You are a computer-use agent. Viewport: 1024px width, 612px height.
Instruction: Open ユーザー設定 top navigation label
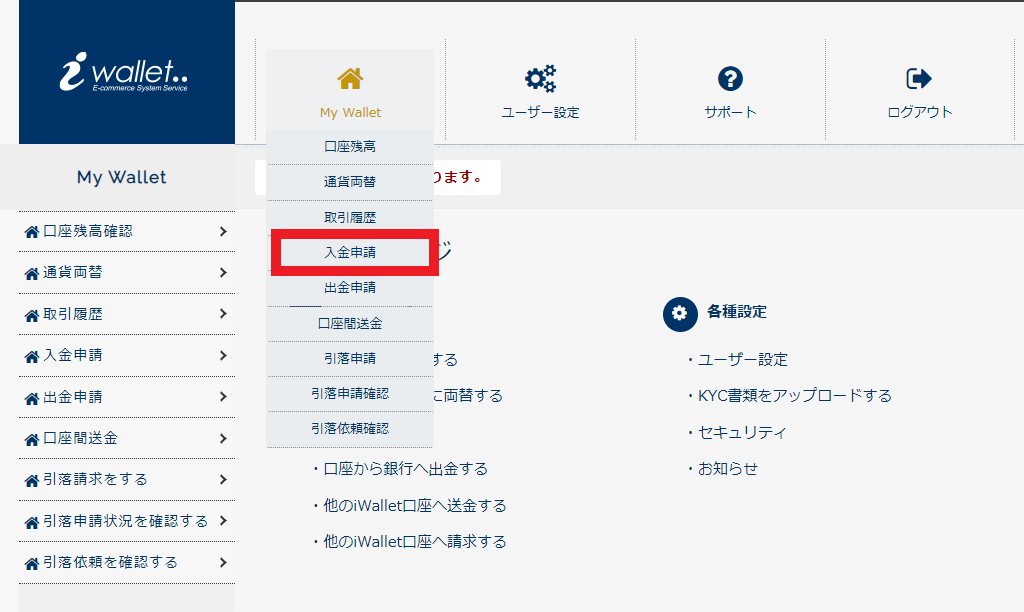(540, 112)
